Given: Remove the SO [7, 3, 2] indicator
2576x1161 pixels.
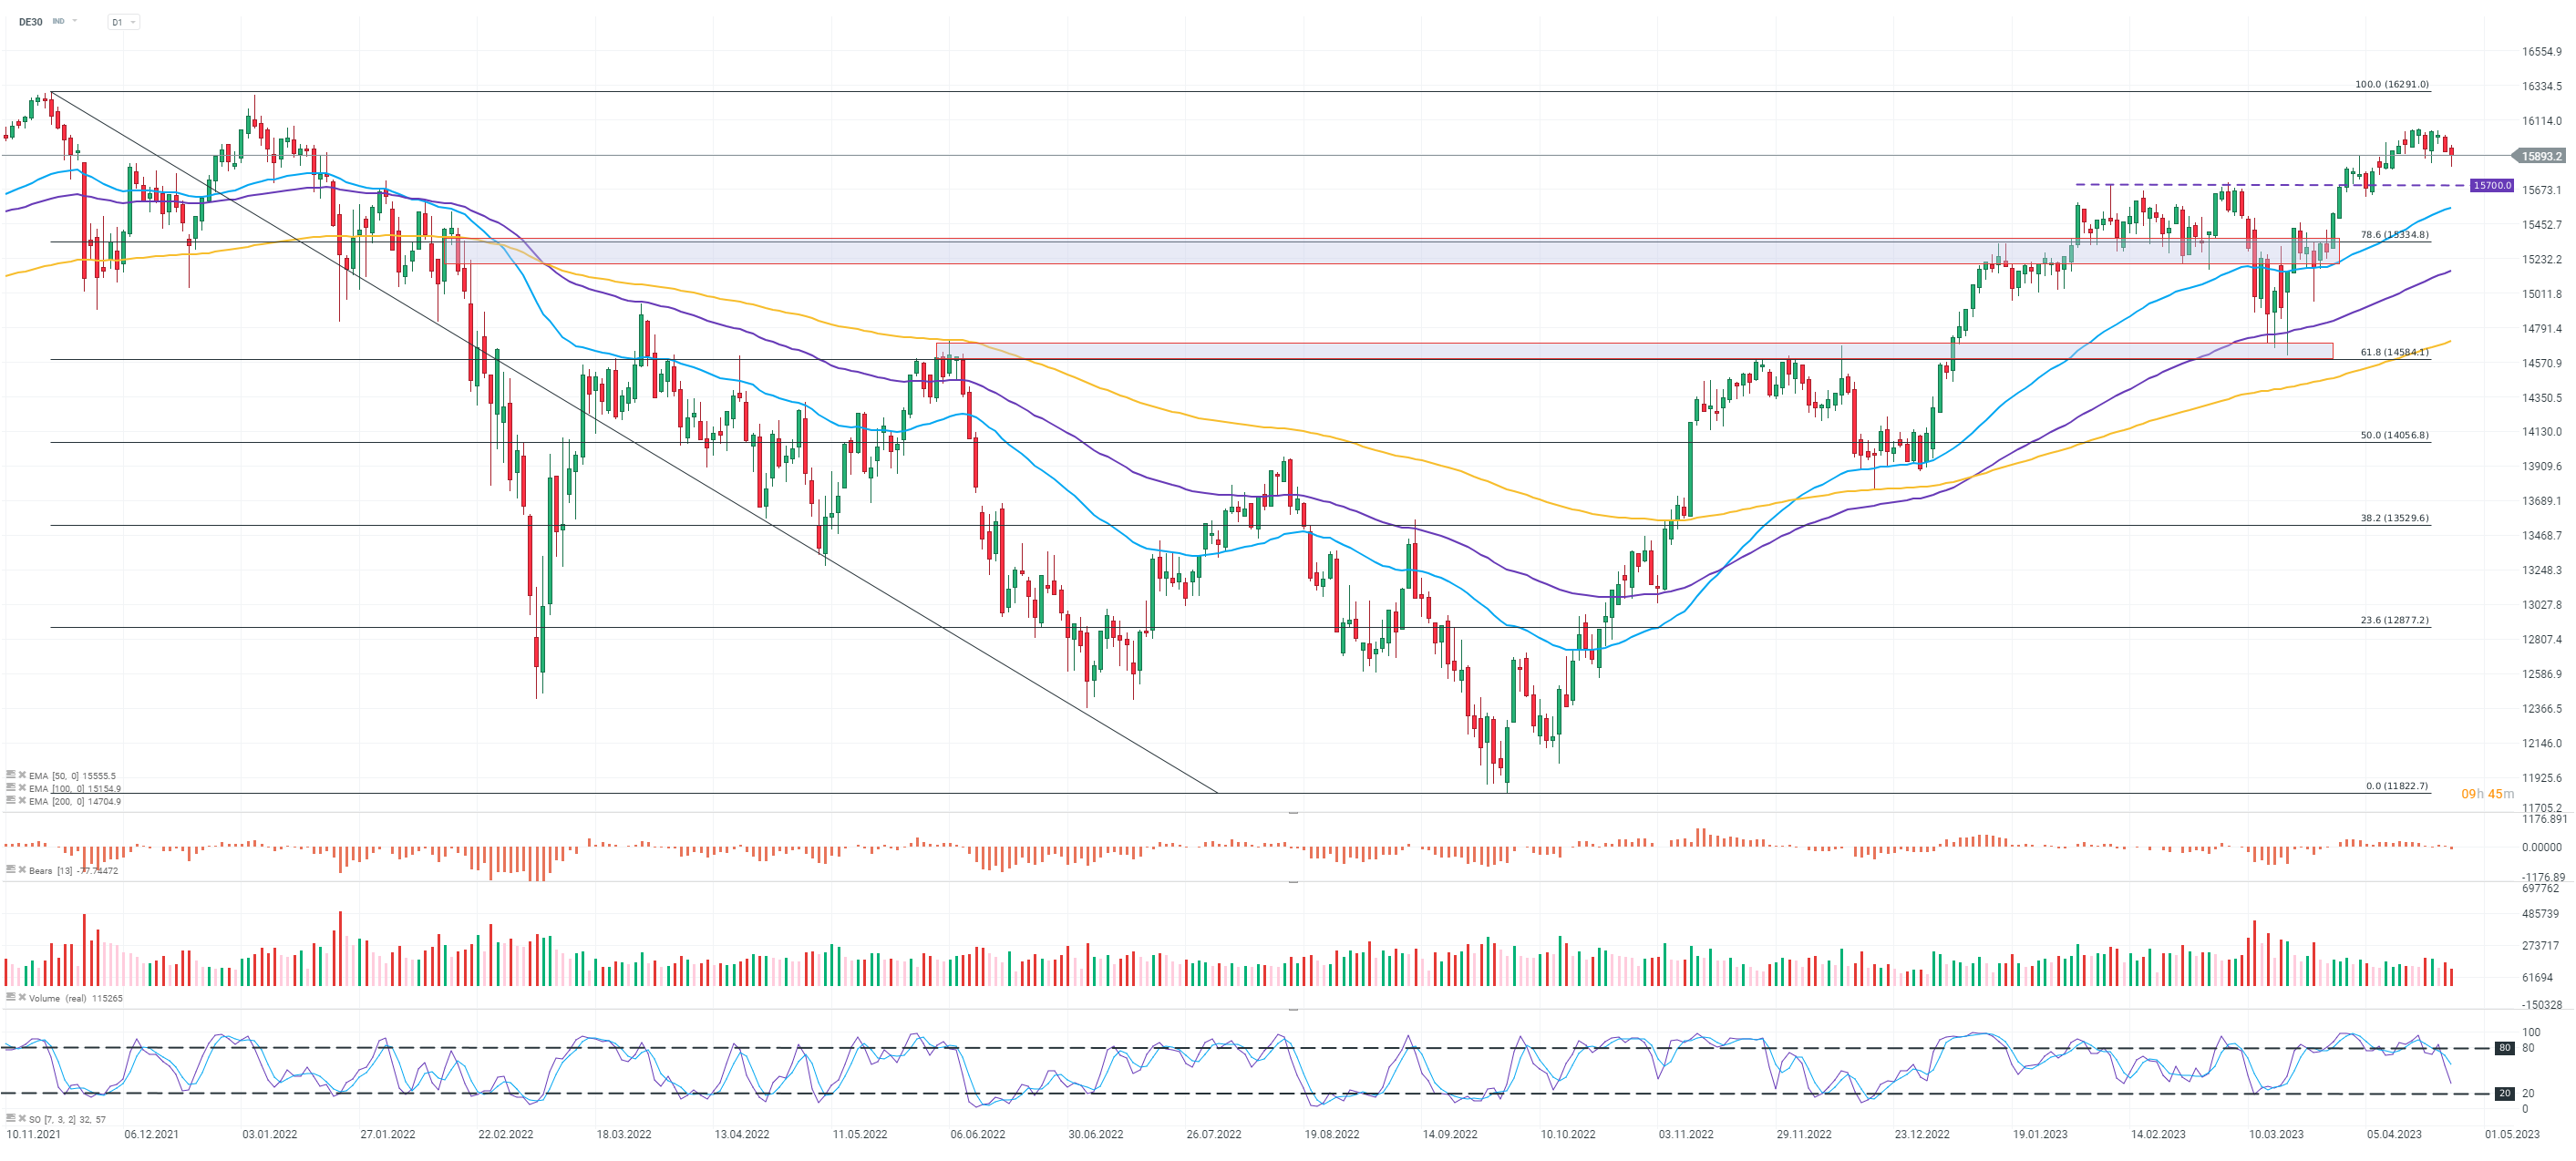Looking at the screenshot, I should [x=22, y=1118].
